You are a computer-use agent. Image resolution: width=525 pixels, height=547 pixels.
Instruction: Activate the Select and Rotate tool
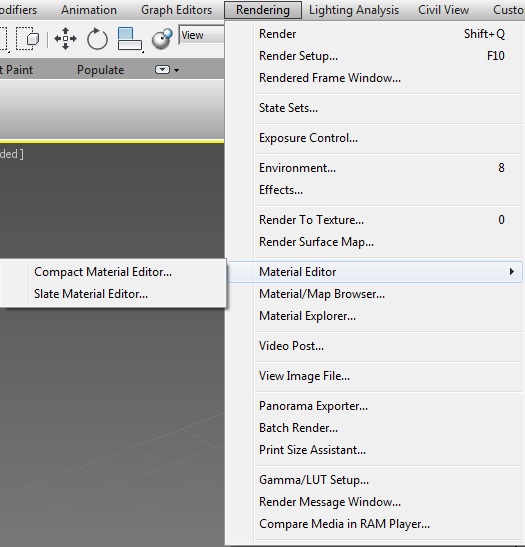coord(97,39)
